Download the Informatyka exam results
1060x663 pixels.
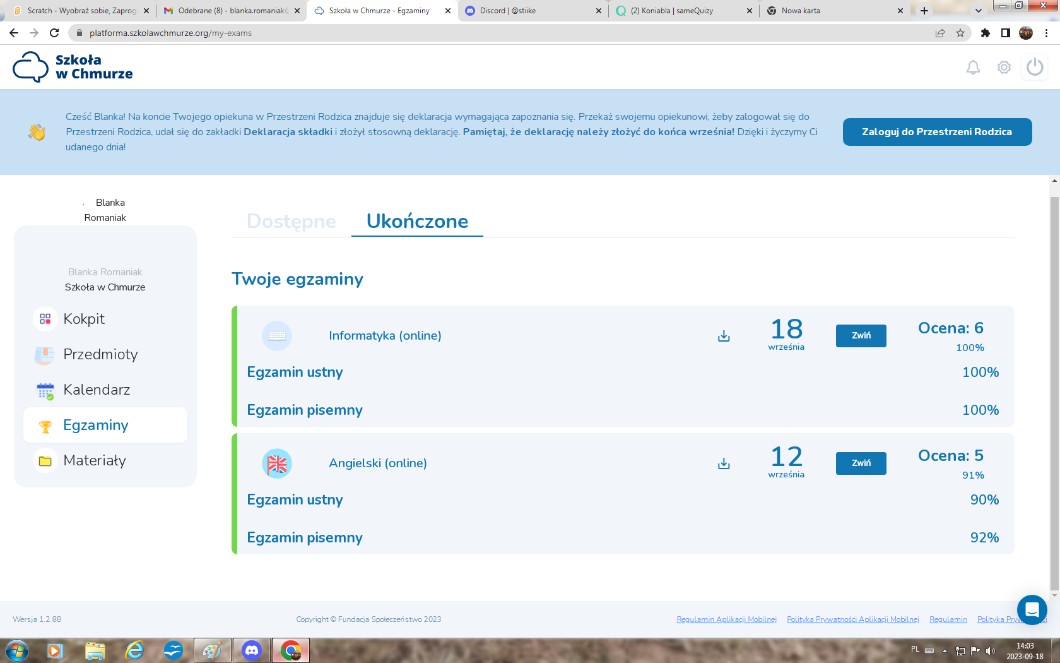pyautogui.click(x=724, y=336)
